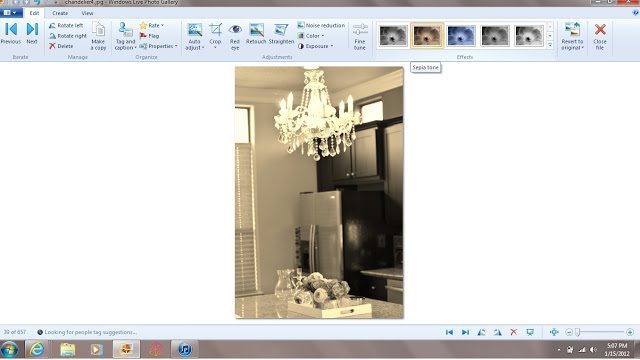Expand the Exposure dropdown
640x360 pixels.
tap(316, 46)
